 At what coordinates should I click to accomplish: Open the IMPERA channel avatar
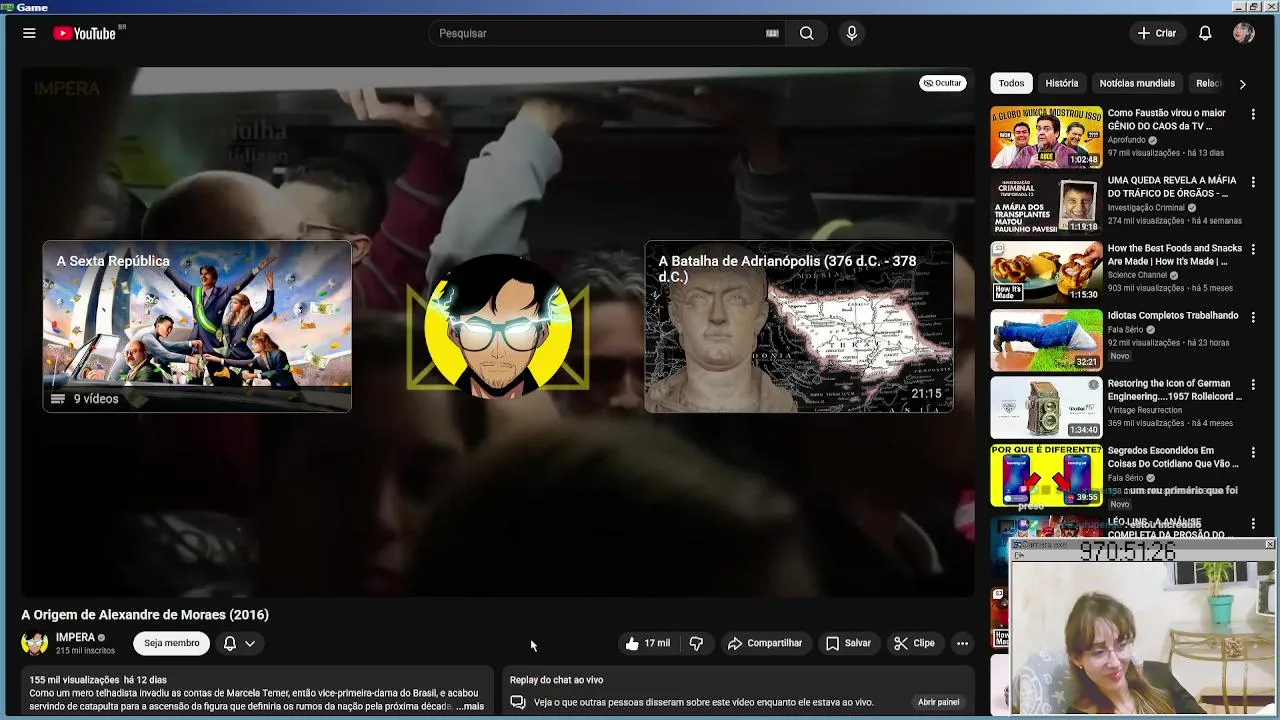(x=35, y=643)
